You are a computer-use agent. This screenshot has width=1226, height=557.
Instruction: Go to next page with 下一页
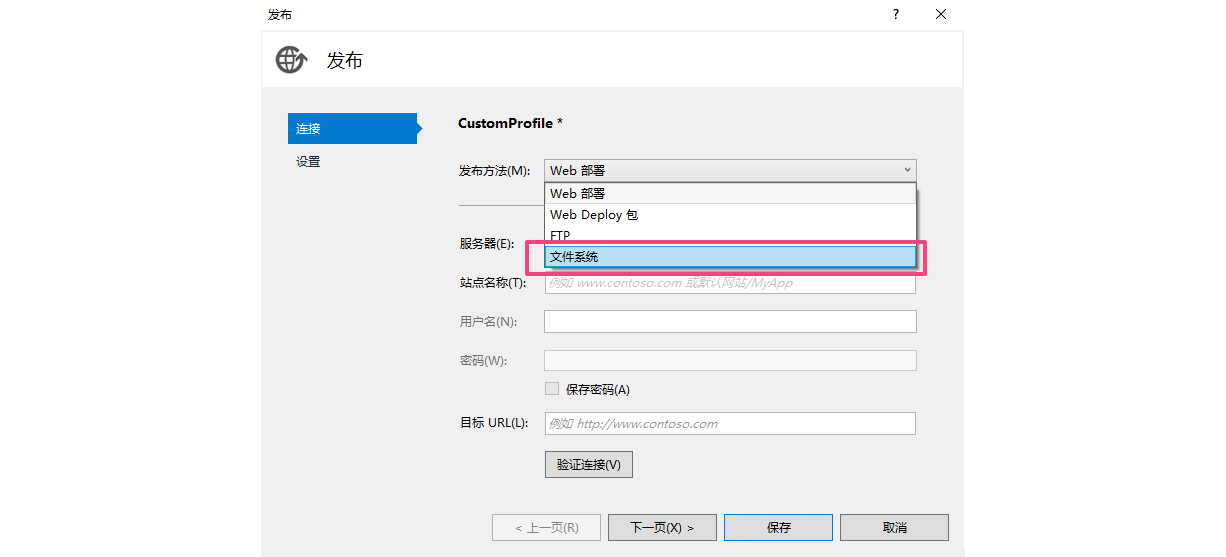click(662, 527)
